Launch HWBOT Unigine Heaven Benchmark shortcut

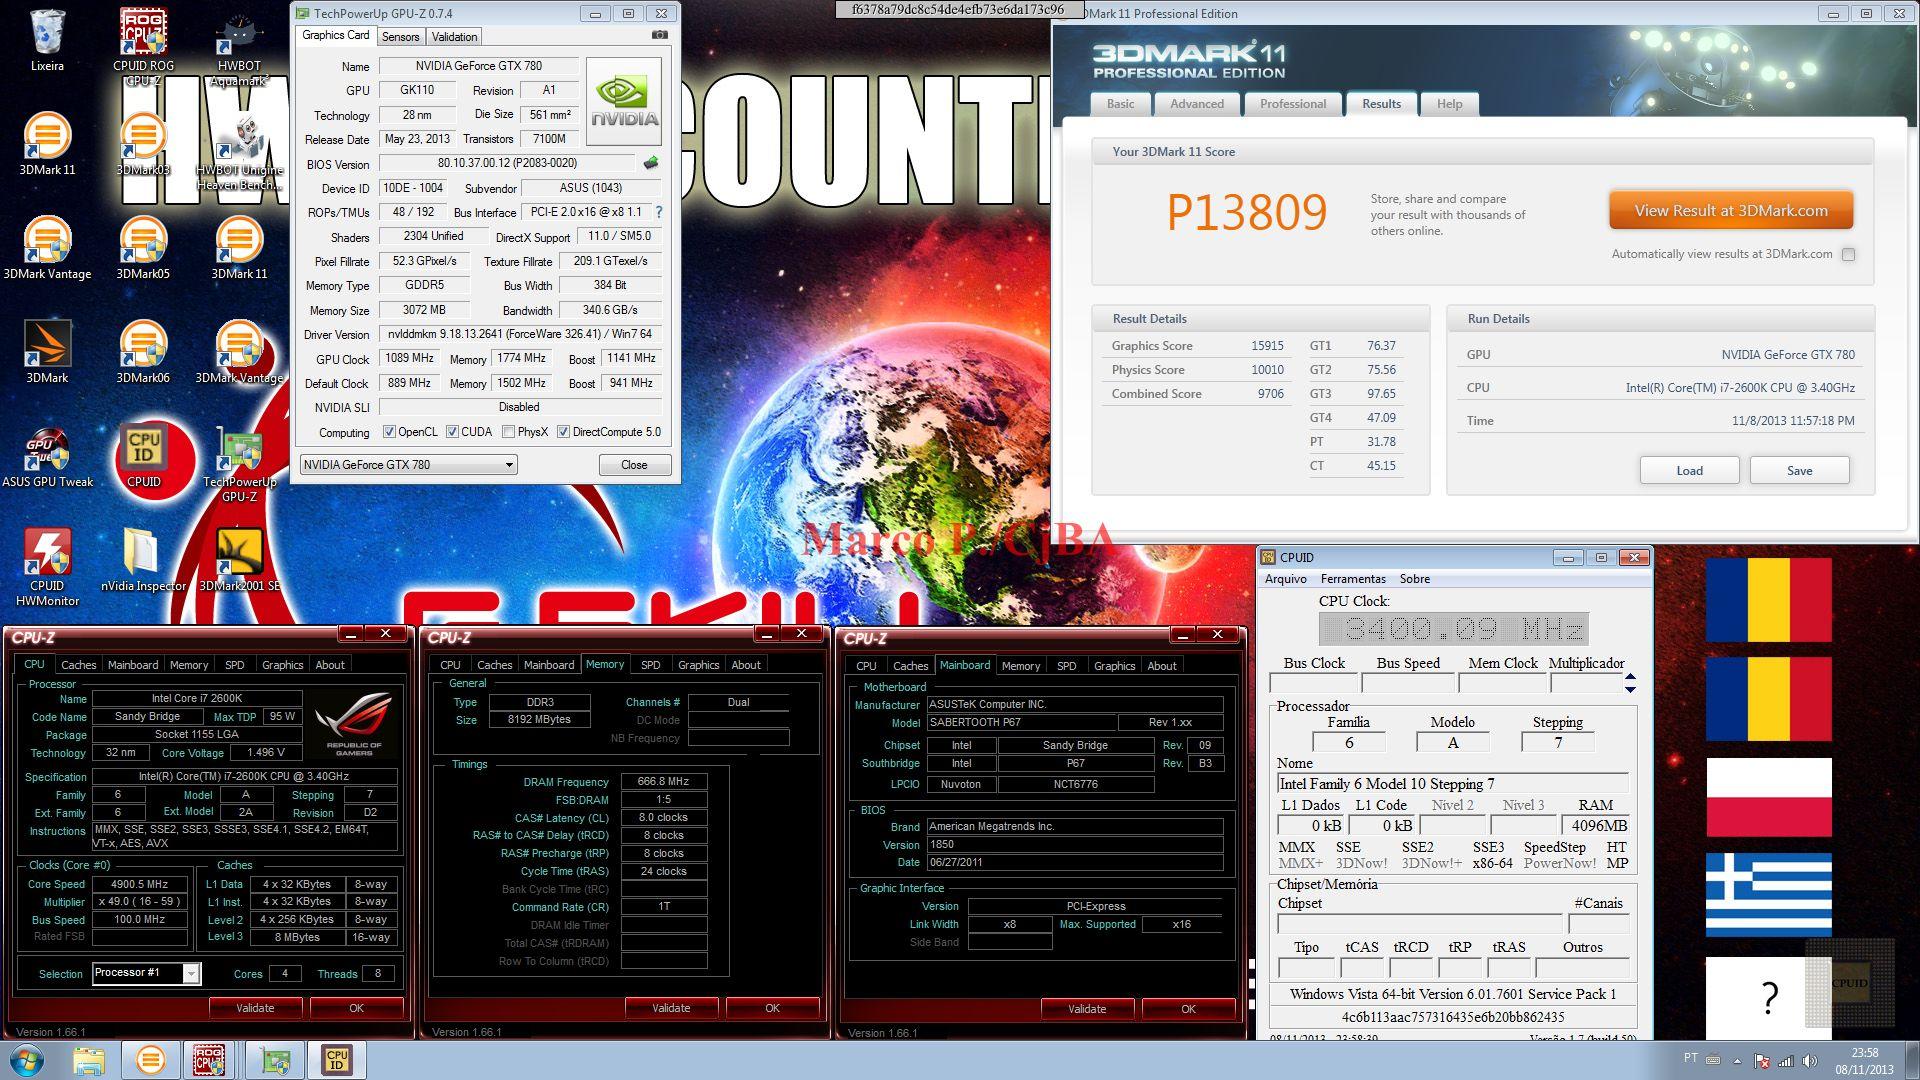click(239, 150)
